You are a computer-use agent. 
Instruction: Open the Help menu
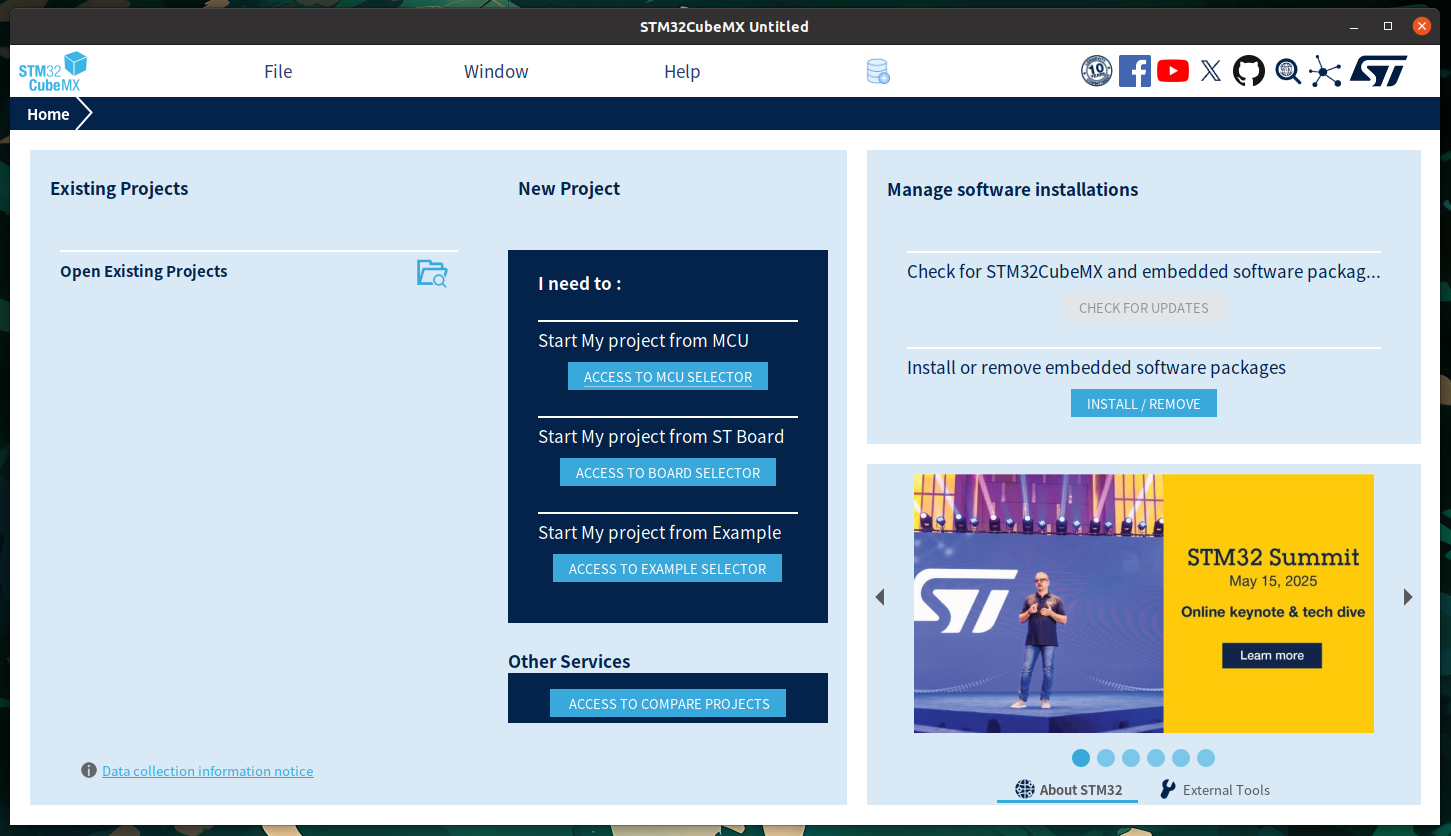click(x=682, y=71)
